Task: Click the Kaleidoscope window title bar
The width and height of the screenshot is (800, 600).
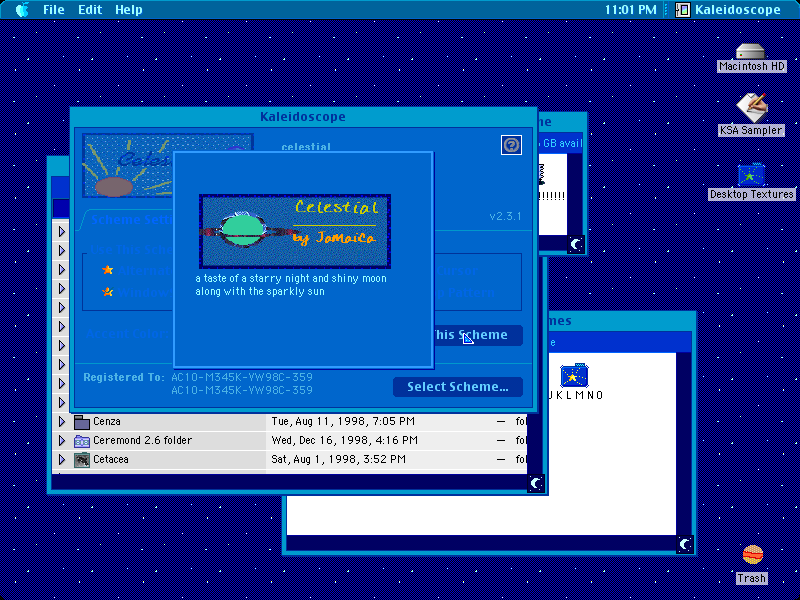Action: [x=303, y=117]
